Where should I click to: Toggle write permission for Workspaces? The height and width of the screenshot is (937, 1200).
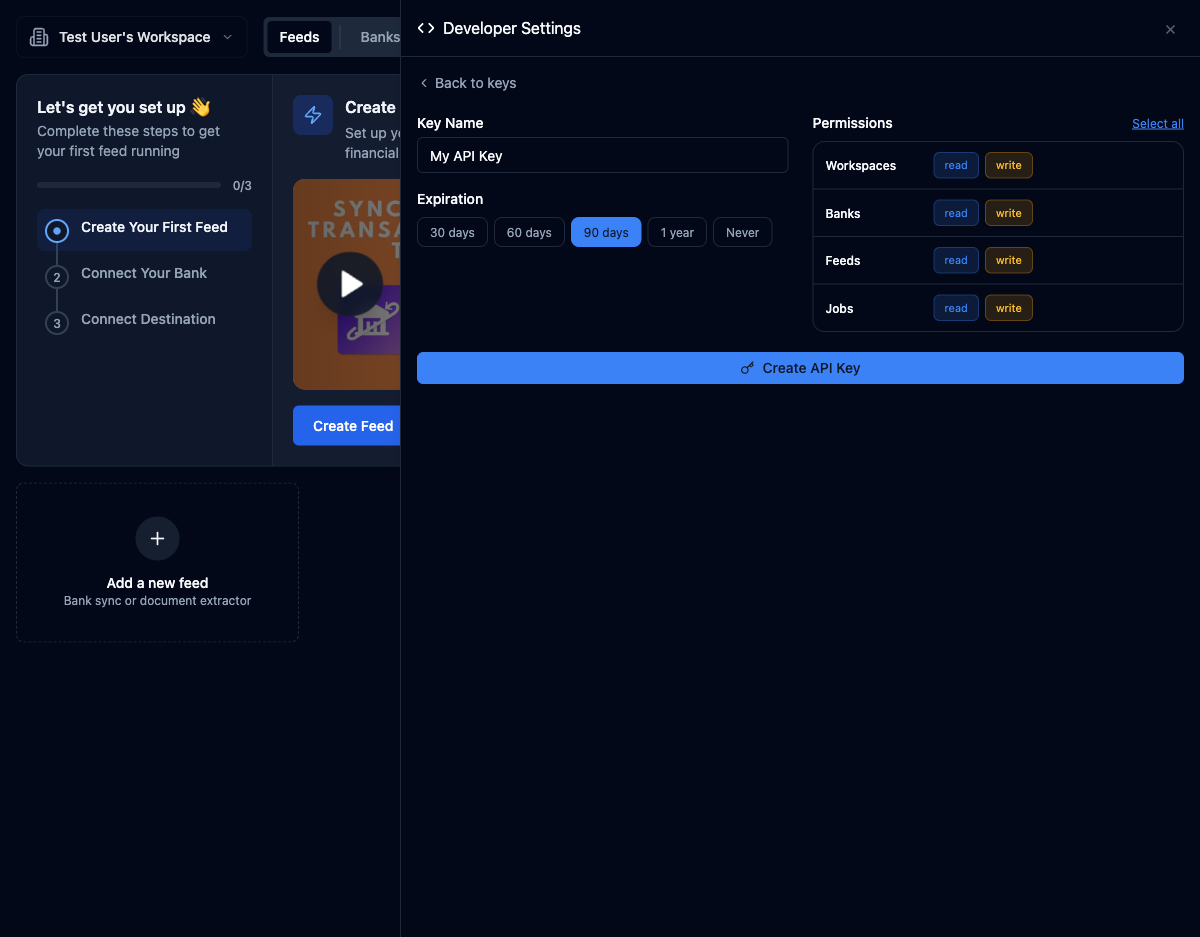(1008, 165)
